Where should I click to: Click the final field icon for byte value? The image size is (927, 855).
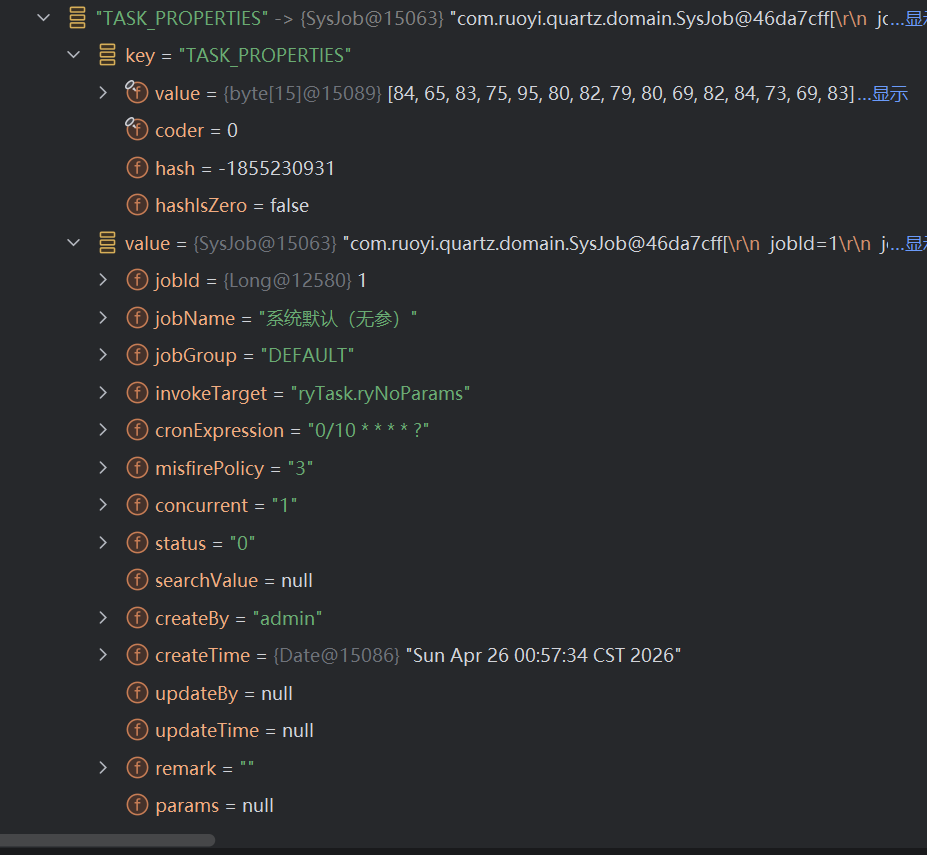tap(137, 92)
